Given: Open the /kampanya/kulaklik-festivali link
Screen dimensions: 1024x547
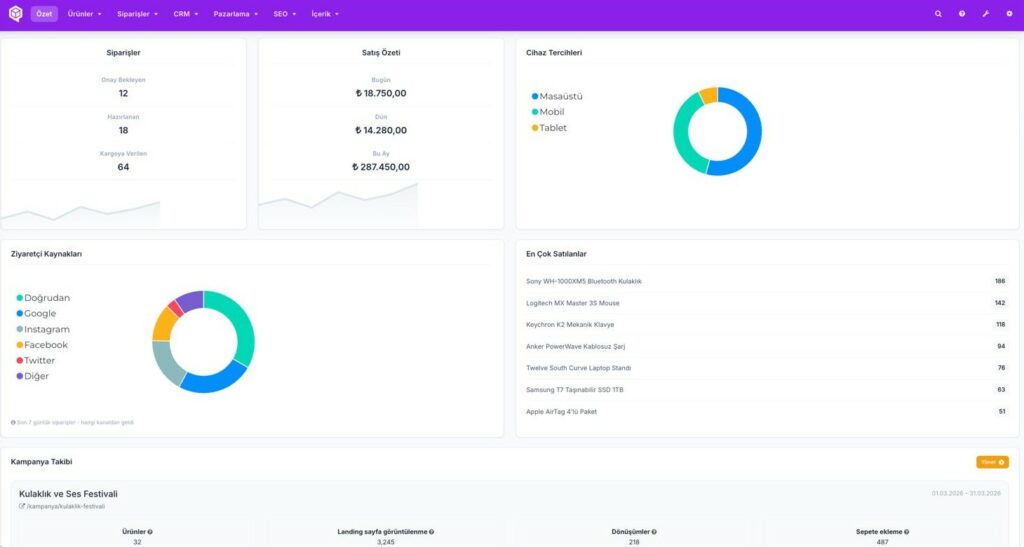Looking at the screenshot, I should pos(62,507).
